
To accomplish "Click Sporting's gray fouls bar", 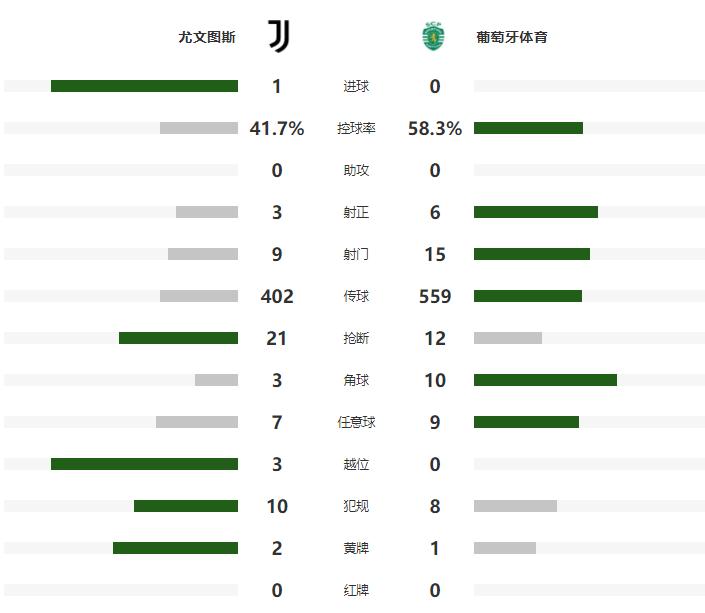I will [515, 506].
